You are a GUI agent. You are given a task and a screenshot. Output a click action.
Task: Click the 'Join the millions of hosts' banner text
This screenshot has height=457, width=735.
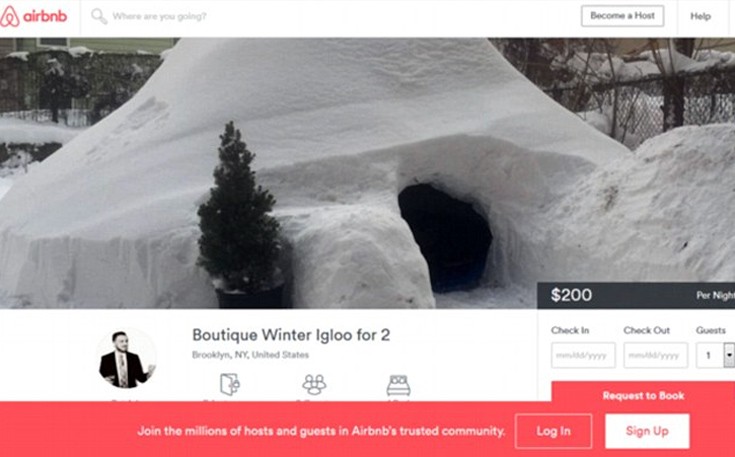coord(321,431)
